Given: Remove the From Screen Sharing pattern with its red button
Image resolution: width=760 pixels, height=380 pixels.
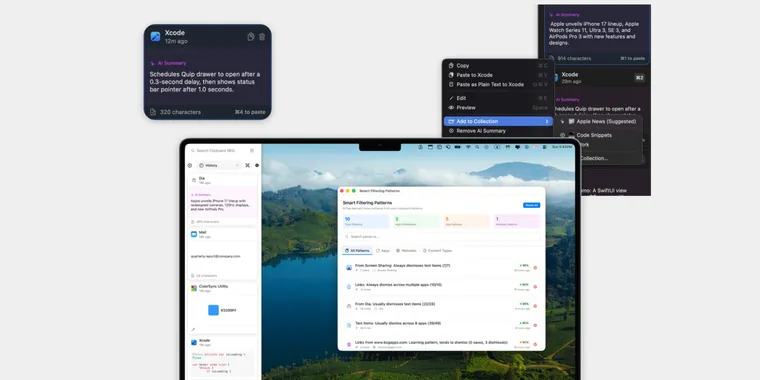Looking at the screenshot, I should 535,268.
